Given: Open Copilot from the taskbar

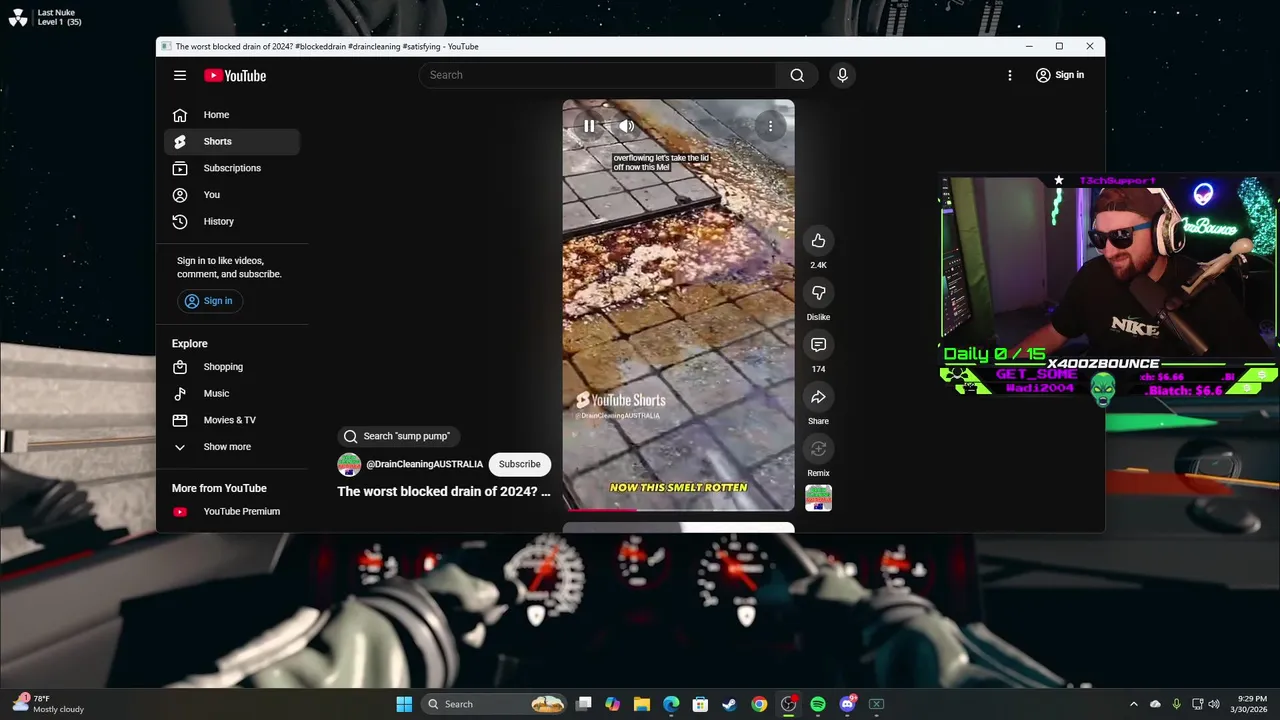Looking at the screenshot, I should (x=613, y=704).
